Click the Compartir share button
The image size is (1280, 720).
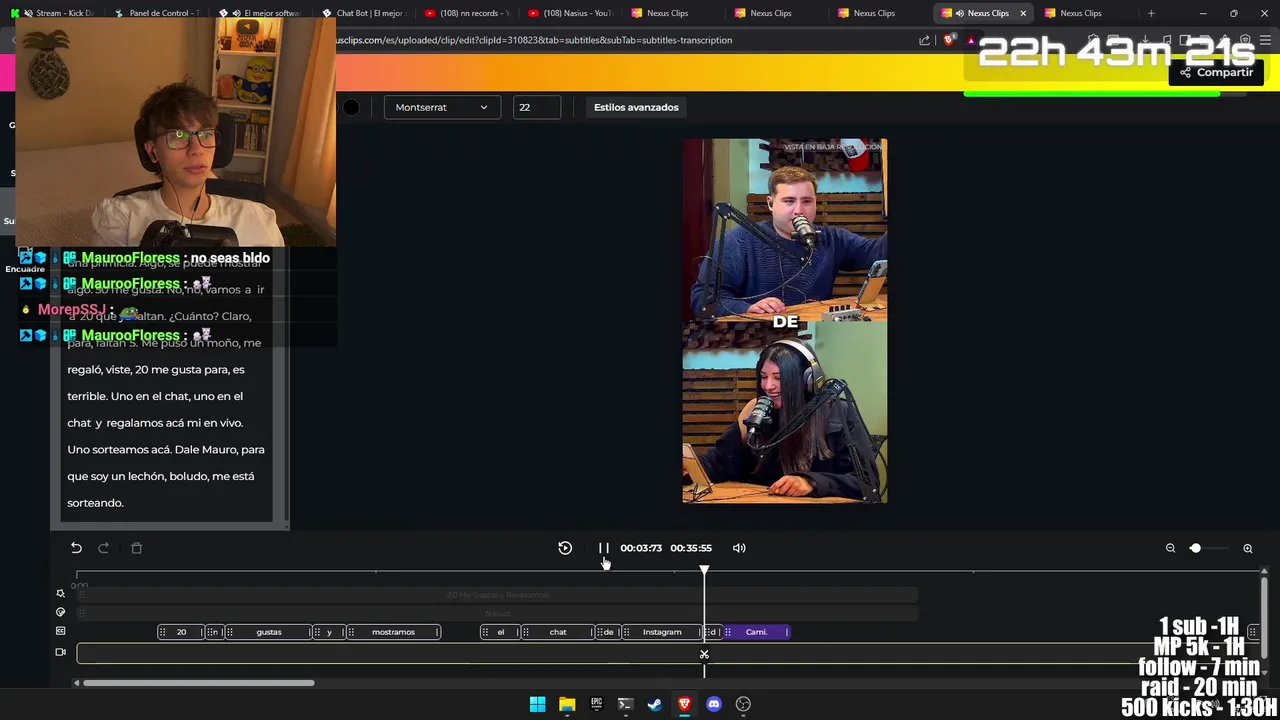(1216, 72)
